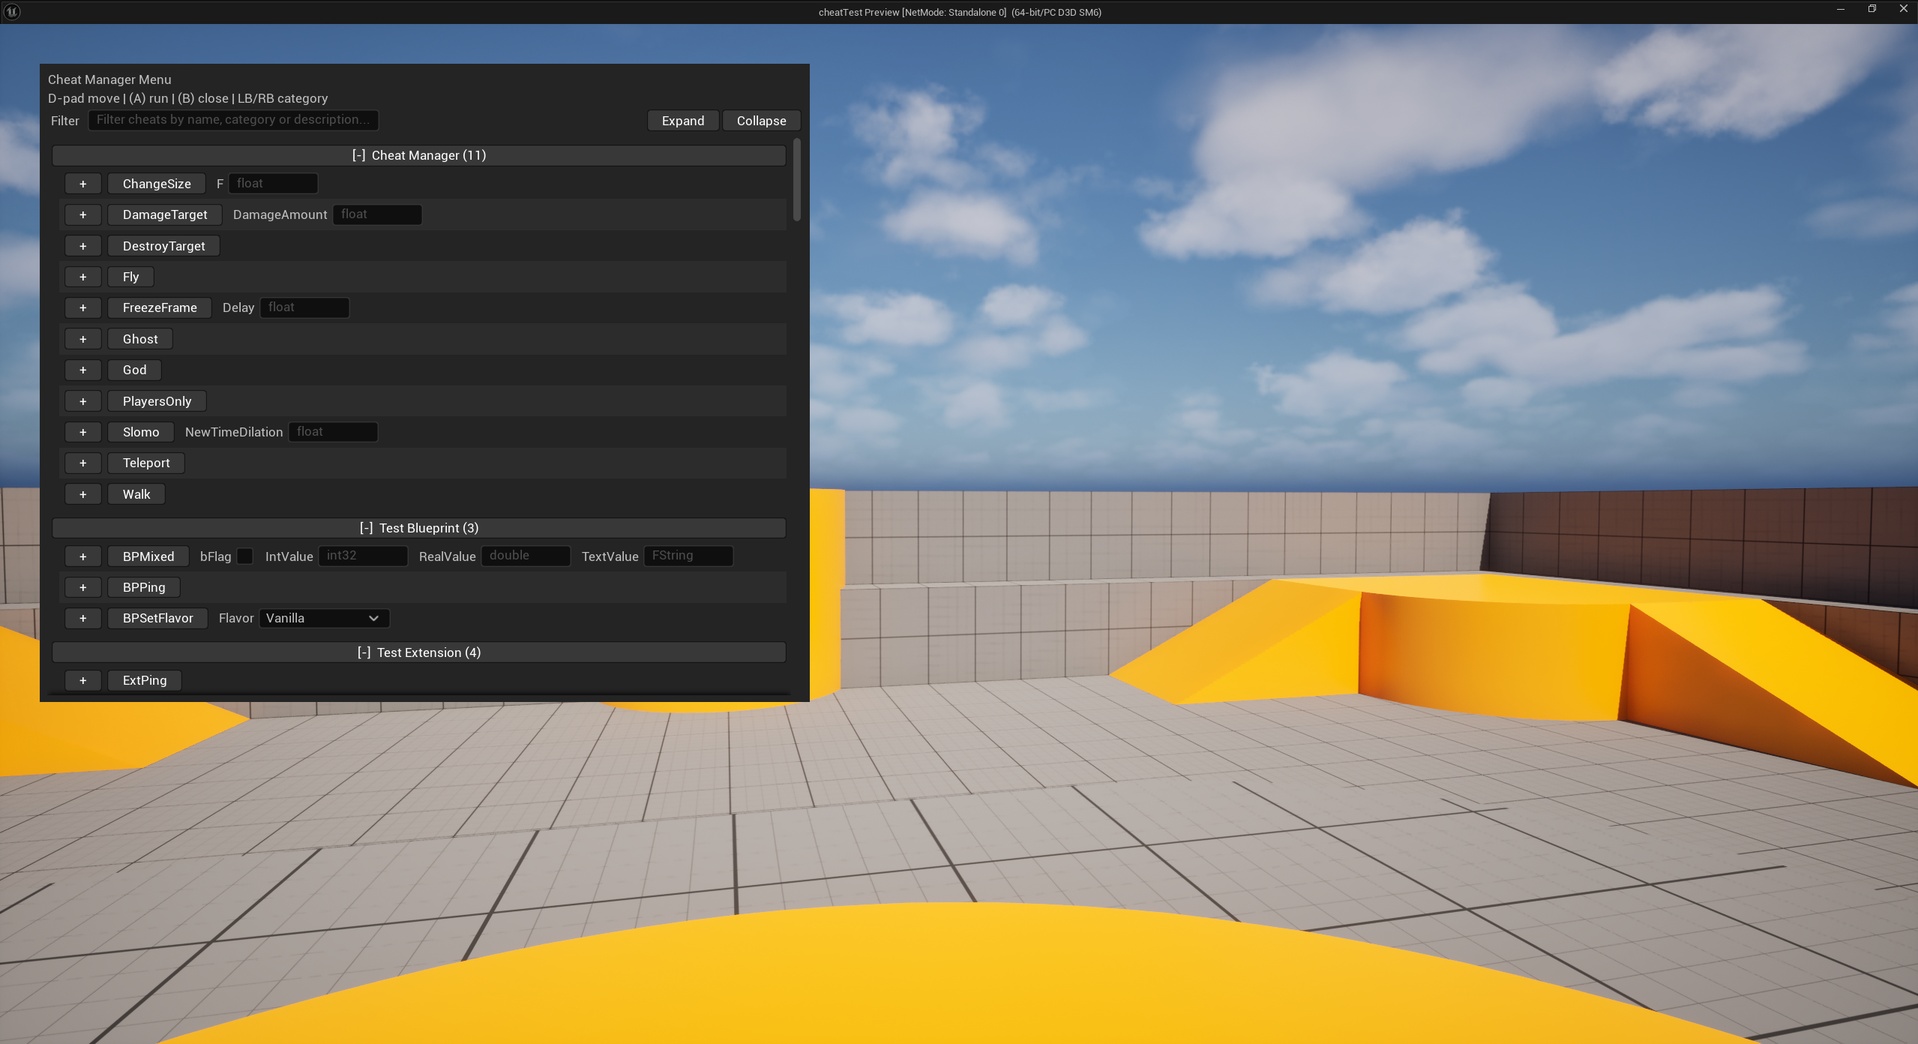Click the plus button beside FreezeFrame
The image size is (1918, 1044).
coord(83,308)
